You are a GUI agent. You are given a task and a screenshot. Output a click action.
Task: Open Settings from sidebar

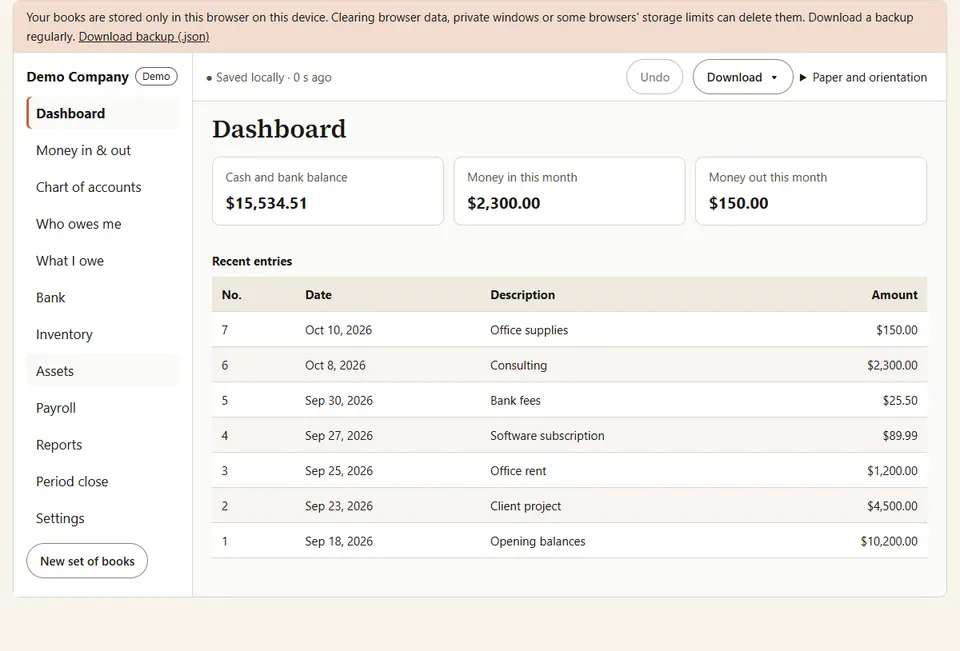point(103,517)
